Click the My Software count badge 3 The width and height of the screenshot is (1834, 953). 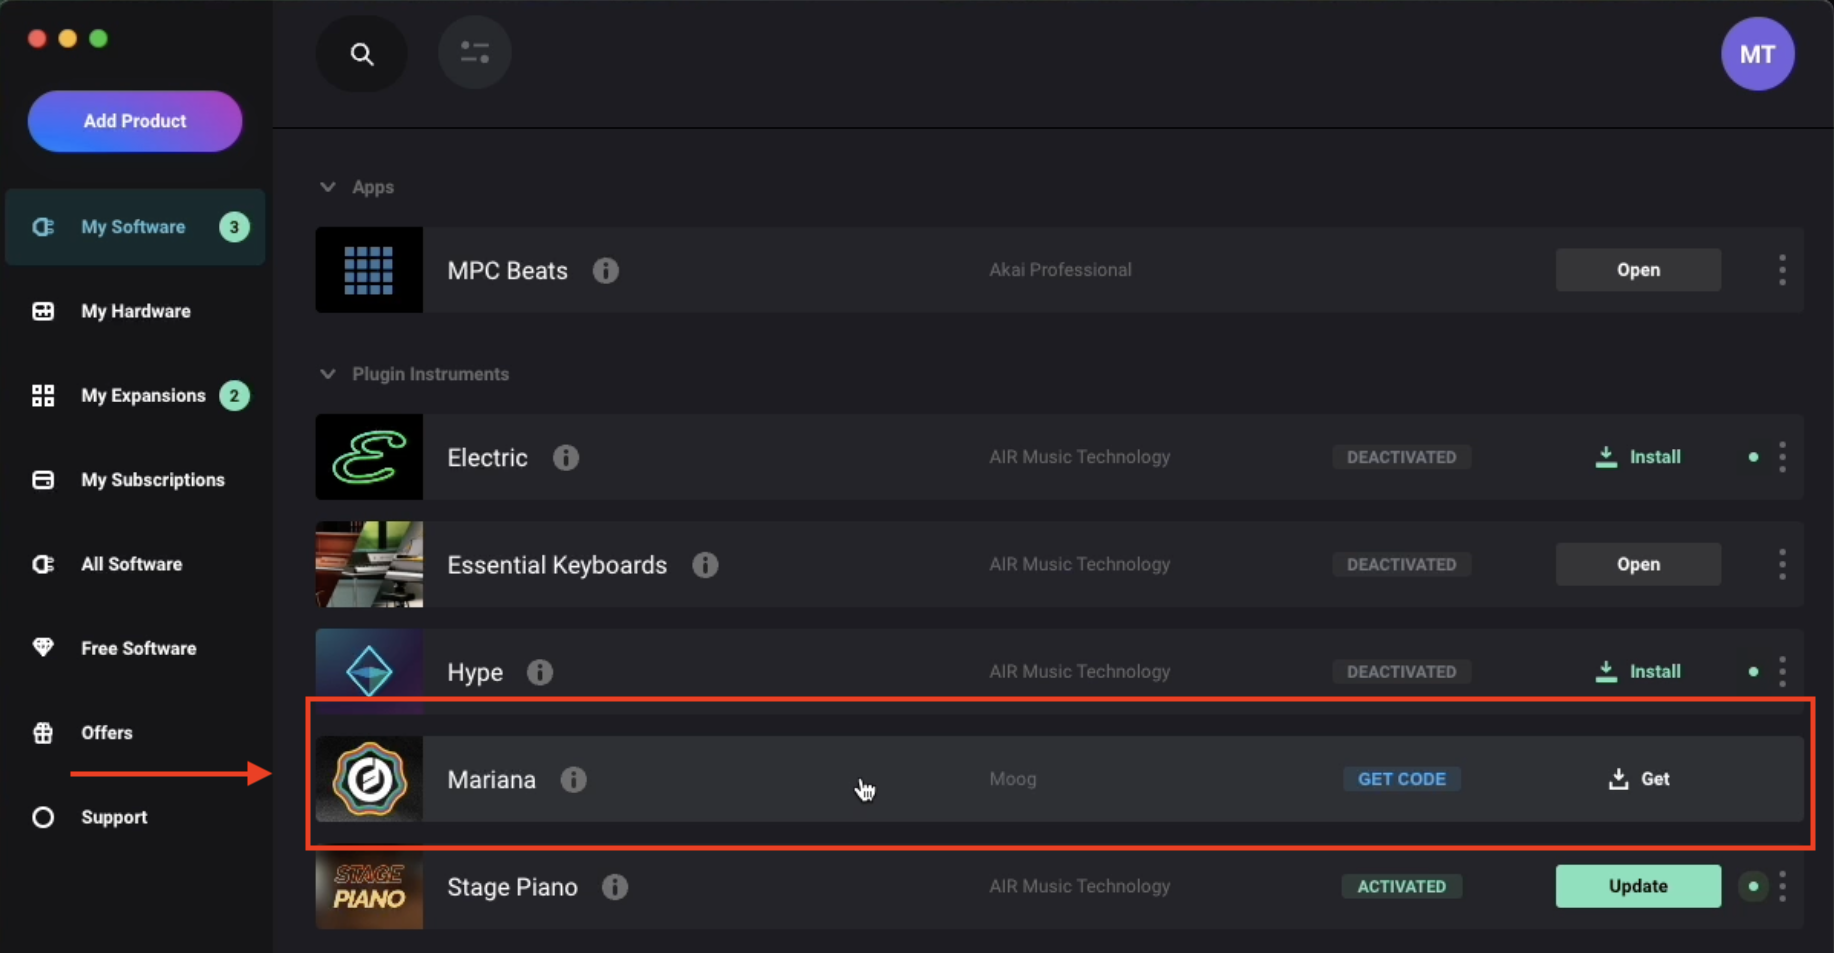coord(234,227)
